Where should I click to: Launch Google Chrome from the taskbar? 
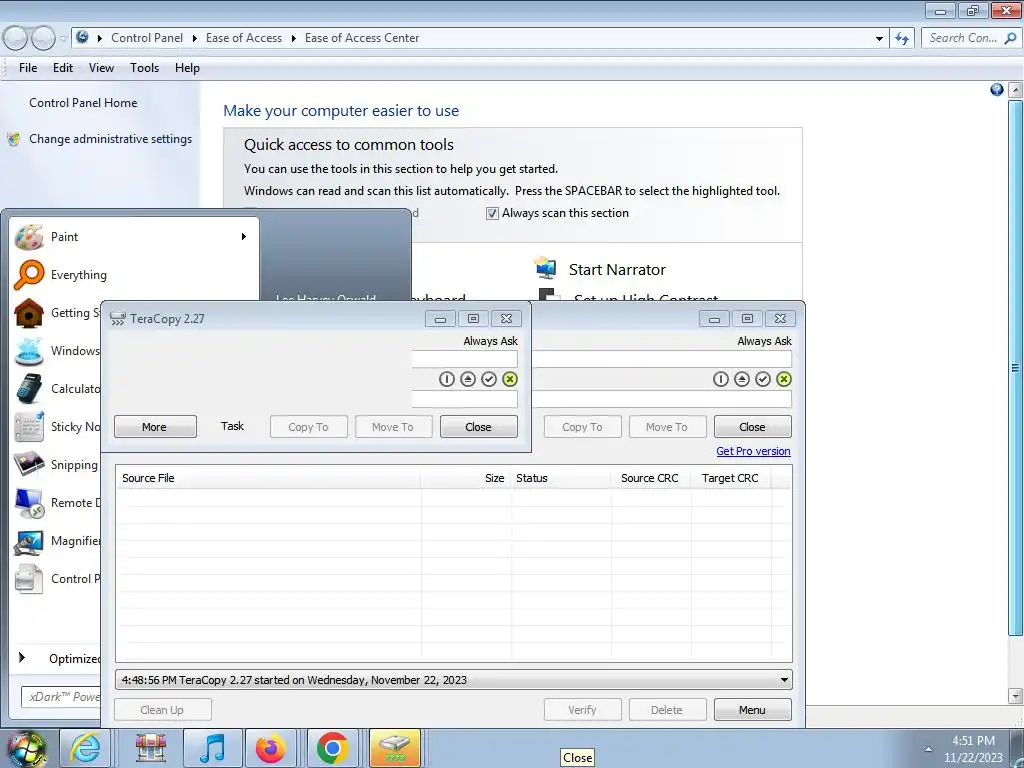(332, 748)
